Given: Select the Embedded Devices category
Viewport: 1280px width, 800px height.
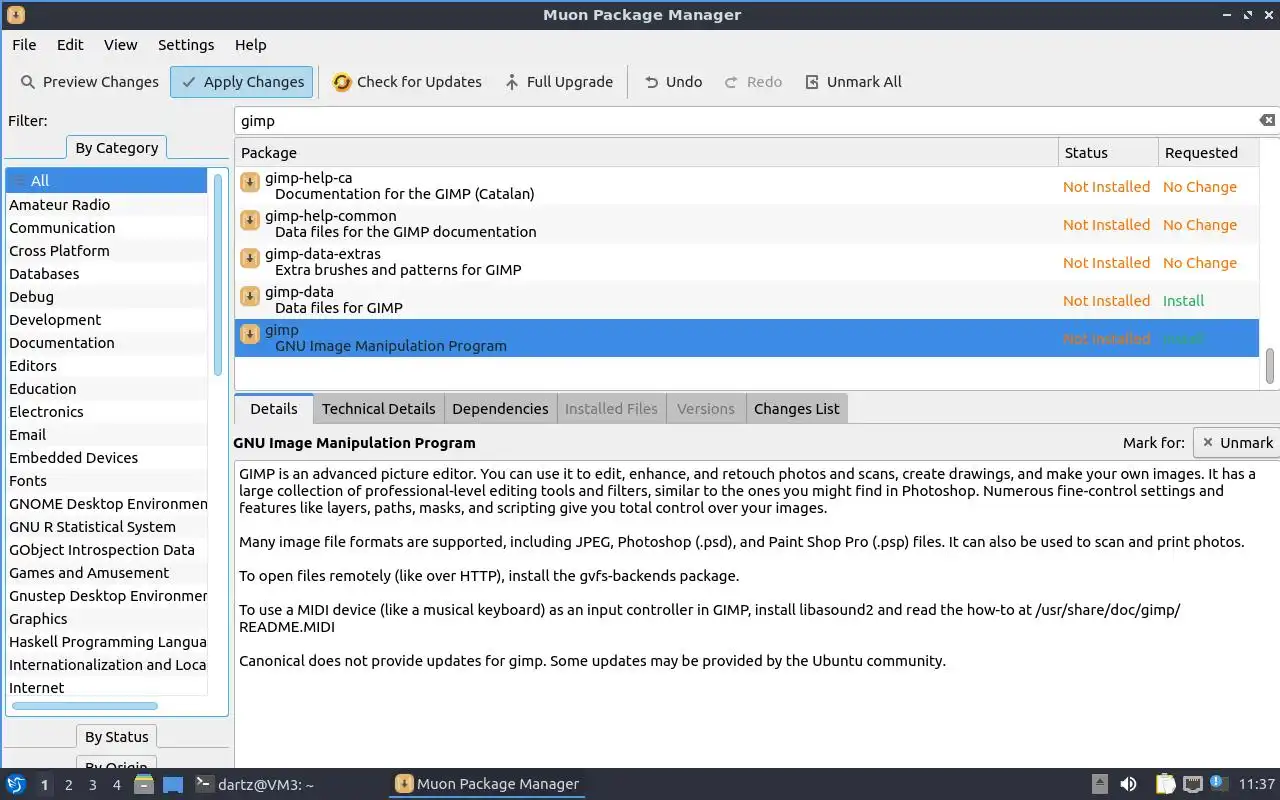Looking at the screenshot, I should (x=106, y=458).
